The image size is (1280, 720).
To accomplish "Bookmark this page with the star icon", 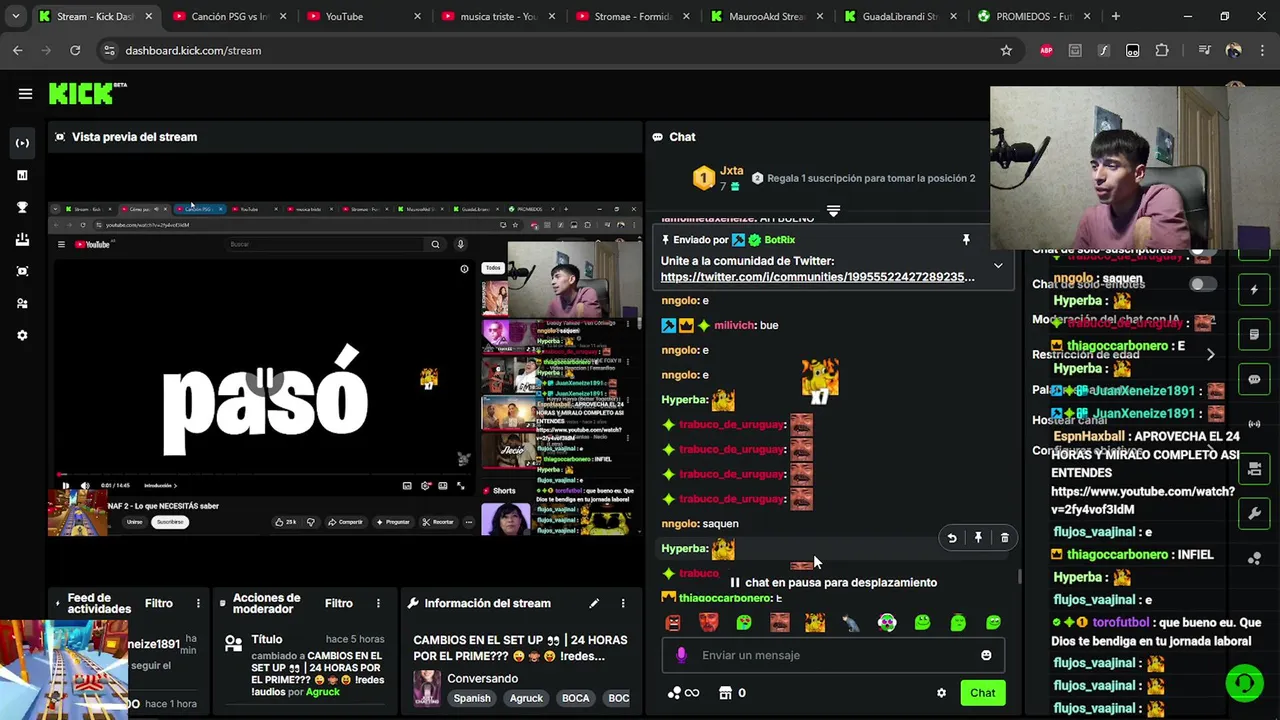I will click(x=1006, y=50).
